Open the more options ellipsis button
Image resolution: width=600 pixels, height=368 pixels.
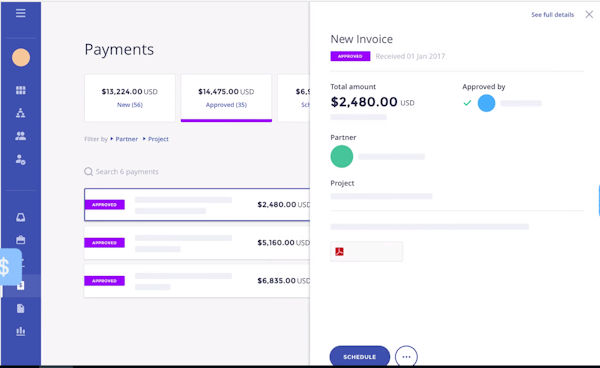pyautogui.click(x=406, y=357)
